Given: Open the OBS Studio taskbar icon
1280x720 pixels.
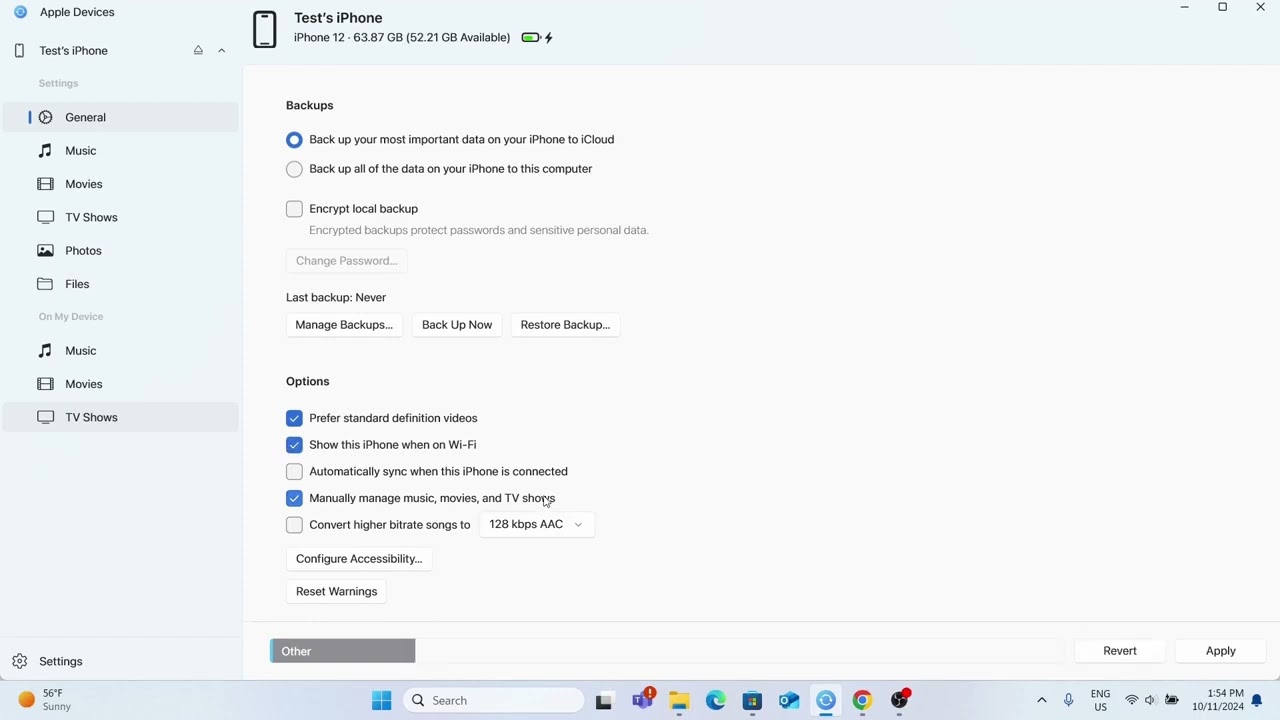Looking at the screenshot, I should (900, 701).
